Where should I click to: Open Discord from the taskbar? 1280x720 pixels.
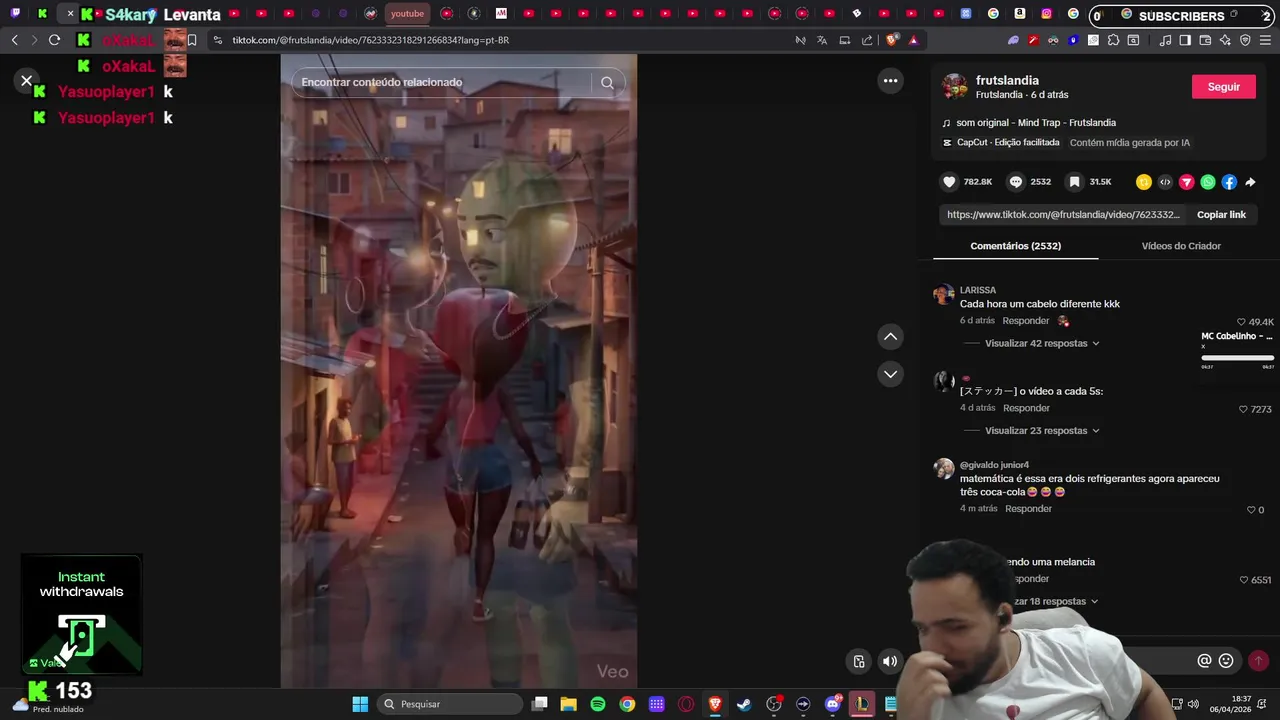[x=832, y=704]
